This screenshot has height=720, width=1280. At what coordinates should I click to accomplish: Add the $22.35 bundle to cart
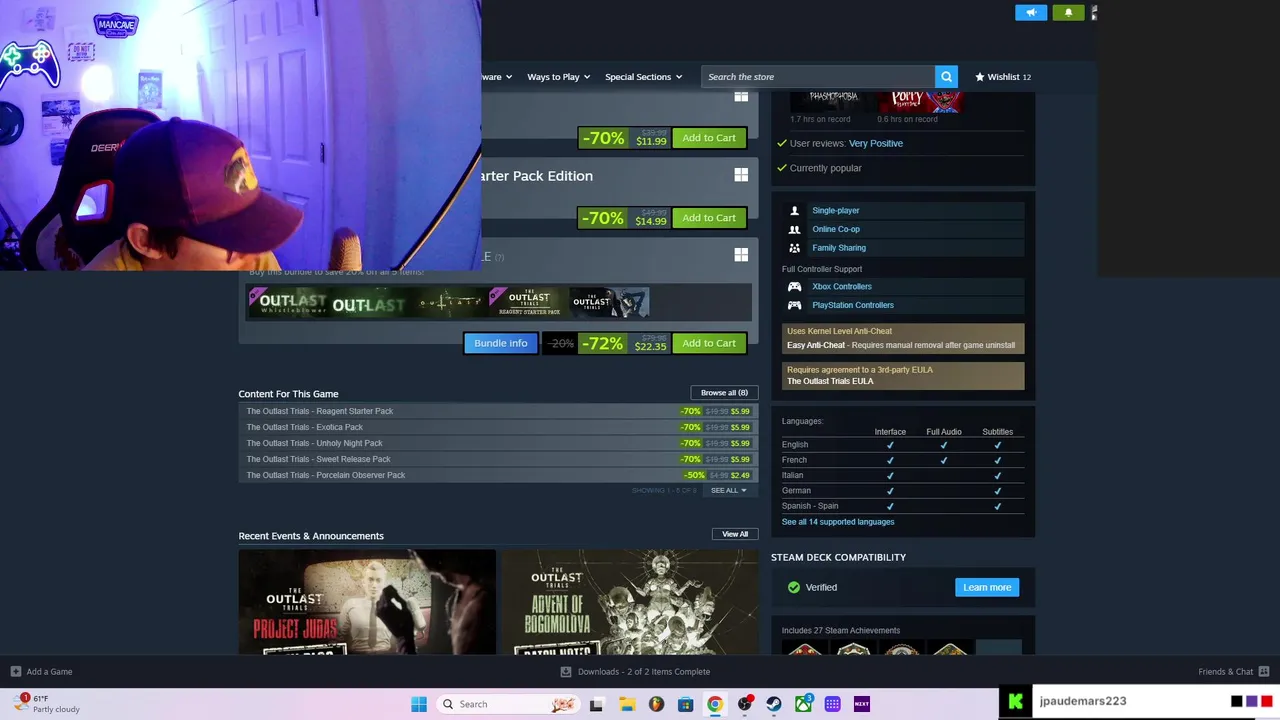[709, 343]
